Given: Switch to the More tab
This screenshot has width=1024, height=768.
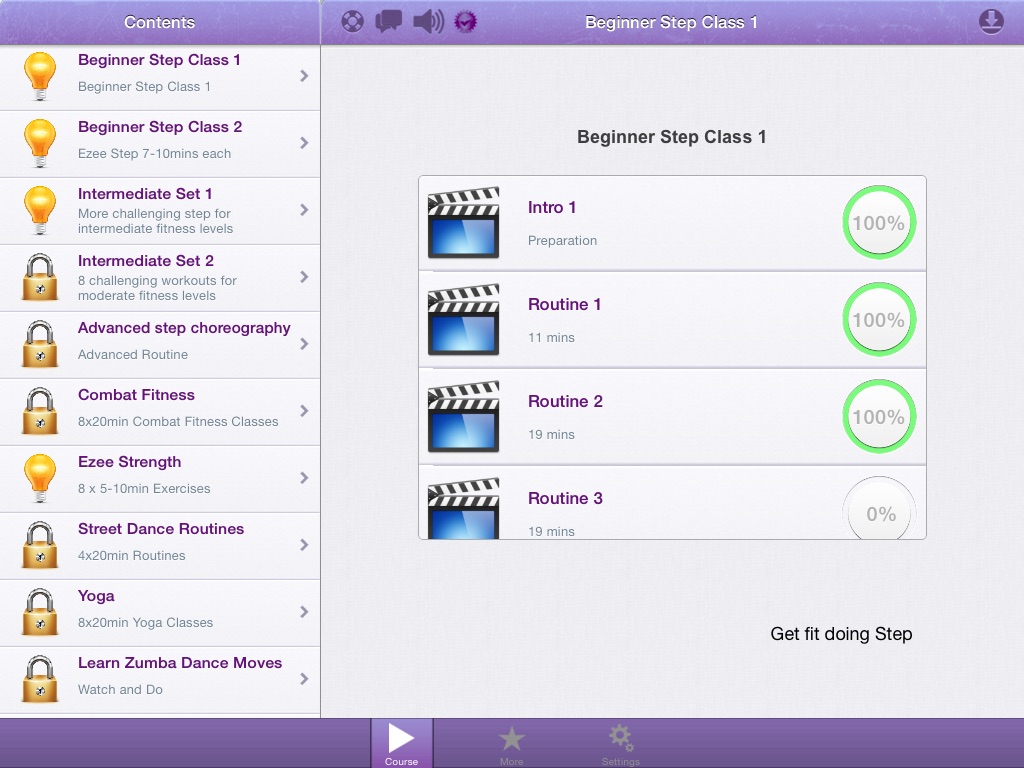Looking at the screenshot, I should point(511,745).
